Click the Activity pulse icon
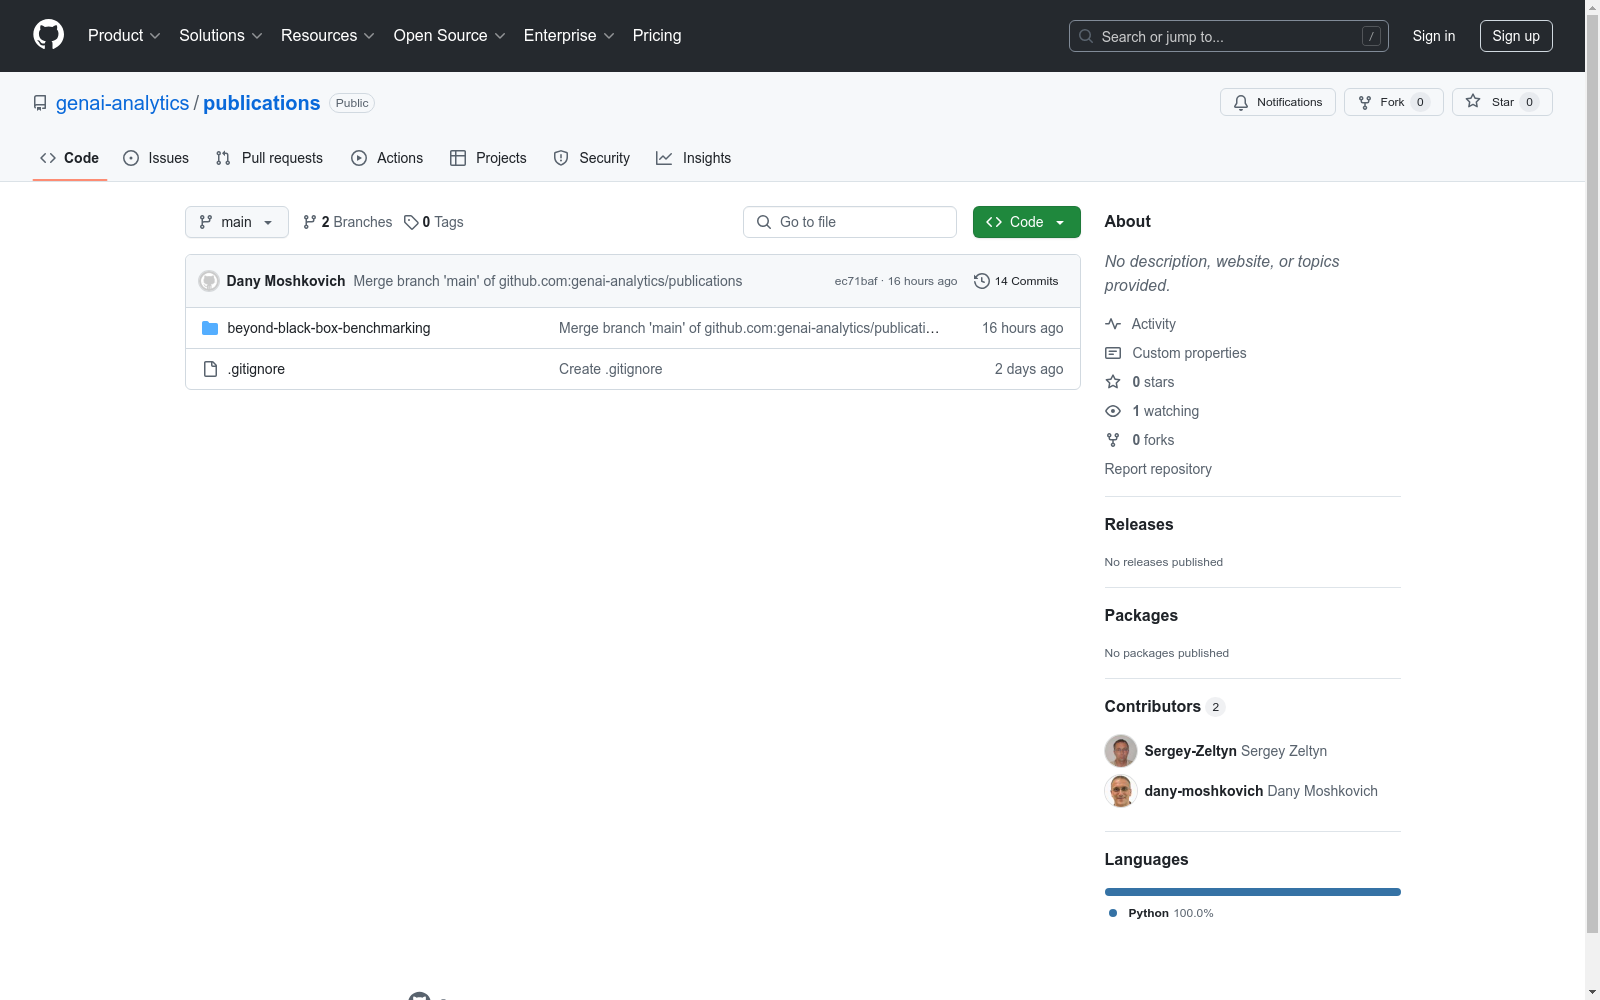Image resolution: width=1600 pixels, height=1000 pixels. coord(1113,324)
